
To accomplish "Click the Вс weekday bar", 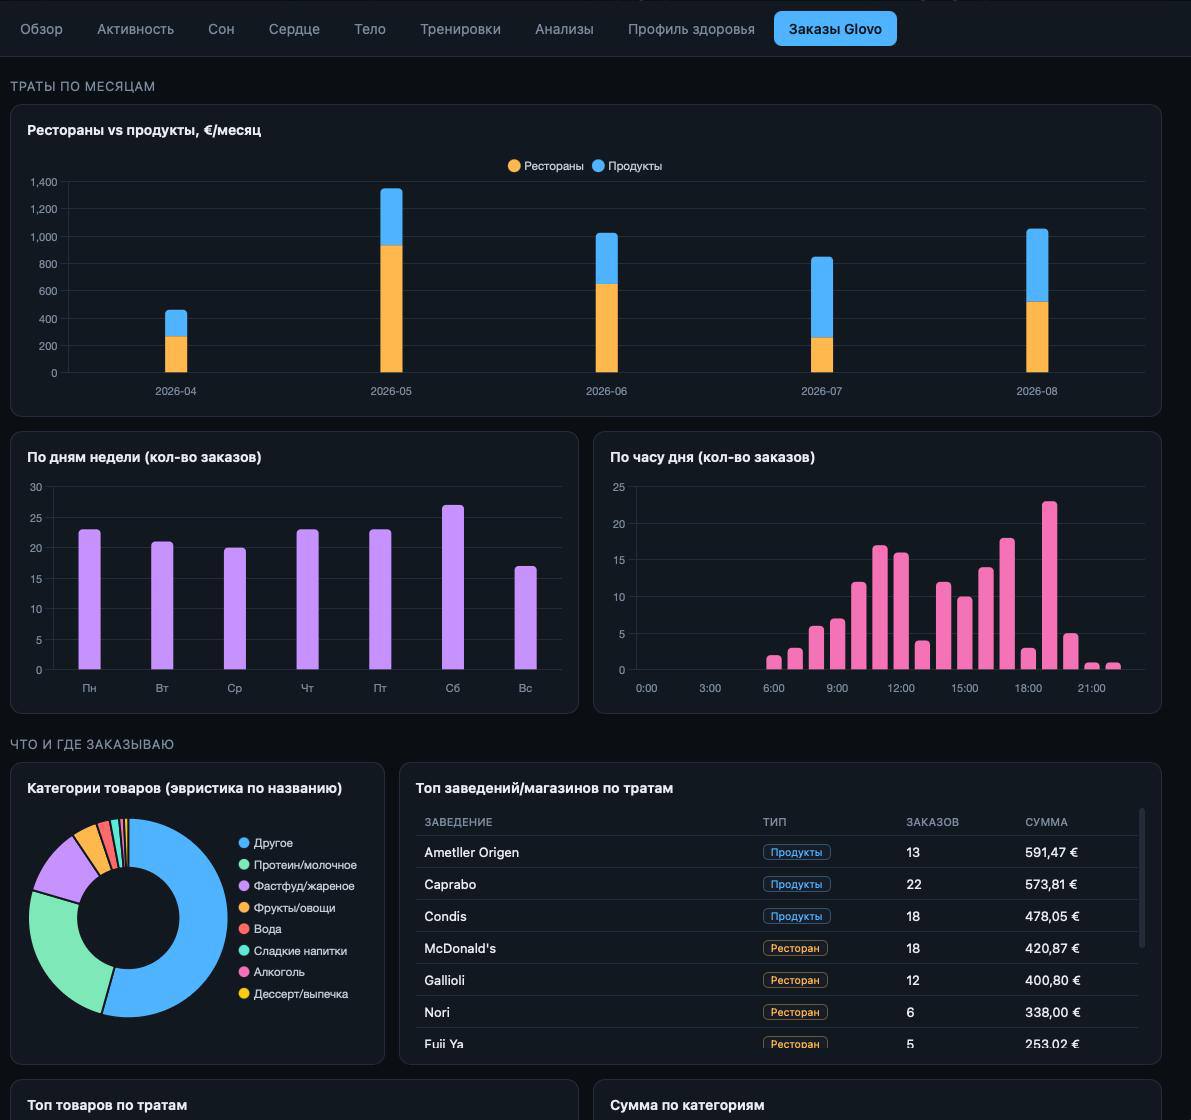I will pos(526,617).
